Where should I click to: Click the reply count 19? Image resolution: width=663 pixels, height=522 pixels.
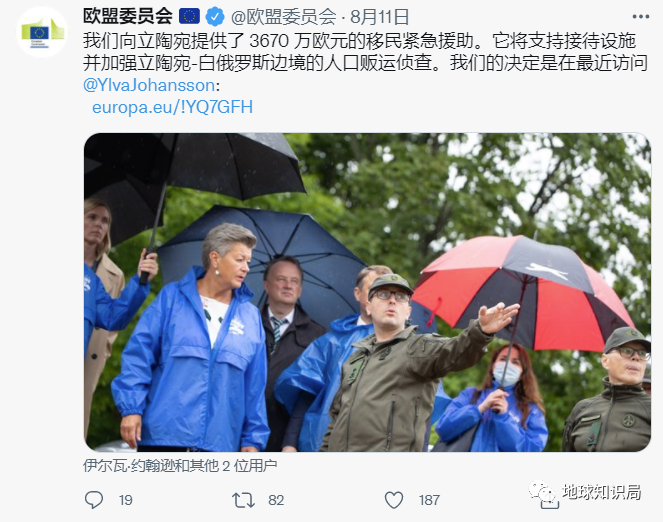(x=126, y=500)
